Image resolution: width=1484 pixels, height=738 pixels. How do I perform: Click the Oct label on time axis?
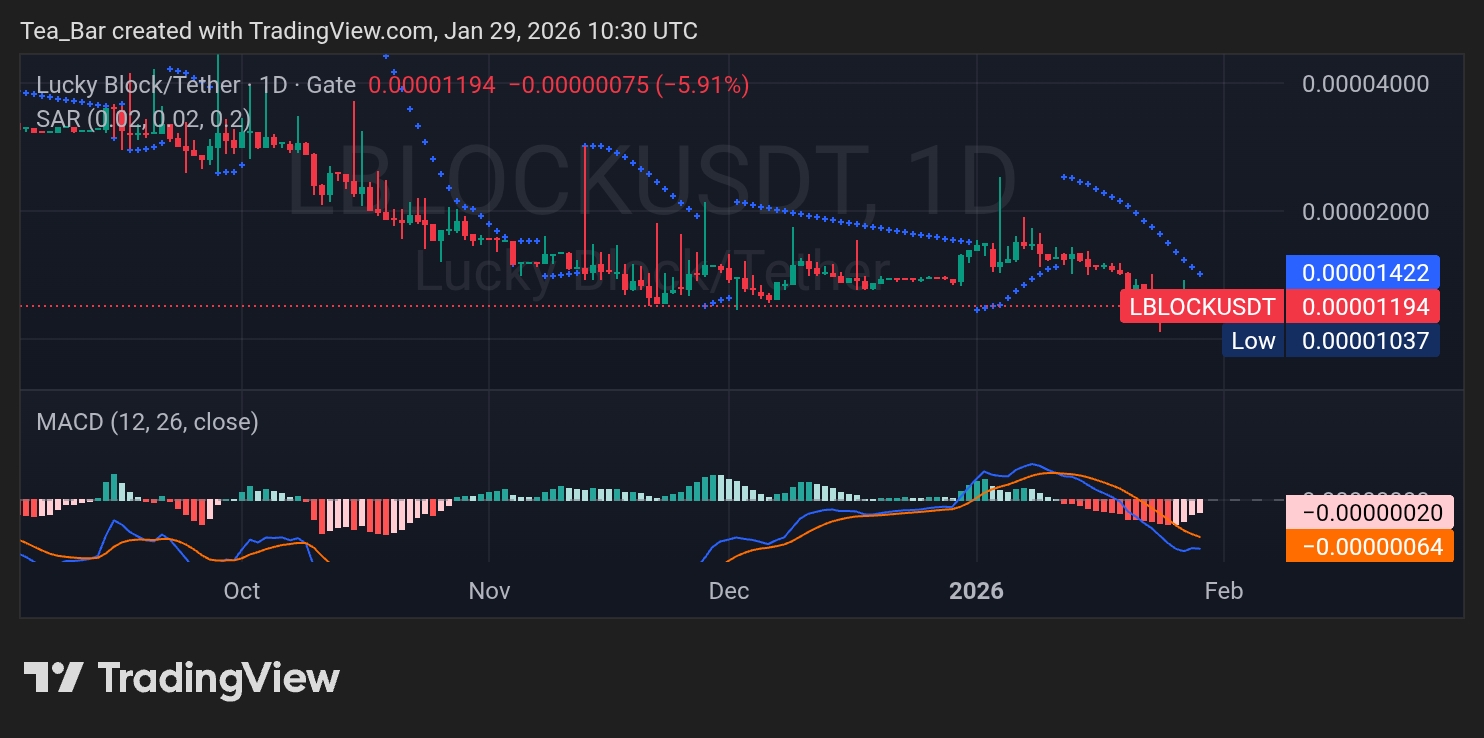pos(242,591)
